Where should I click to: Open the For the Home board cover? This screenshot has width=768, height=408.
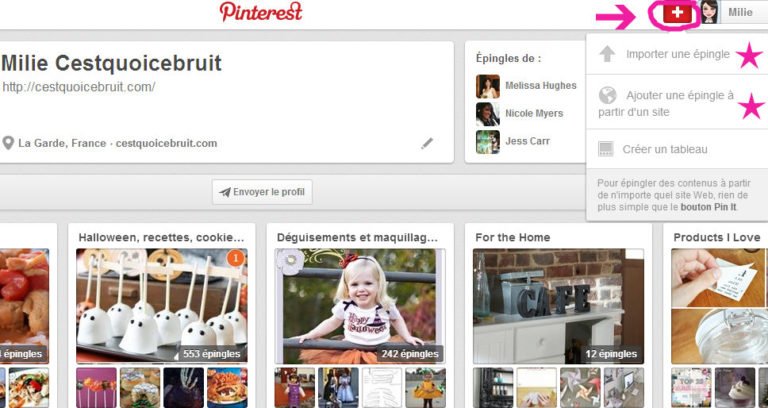558,306
